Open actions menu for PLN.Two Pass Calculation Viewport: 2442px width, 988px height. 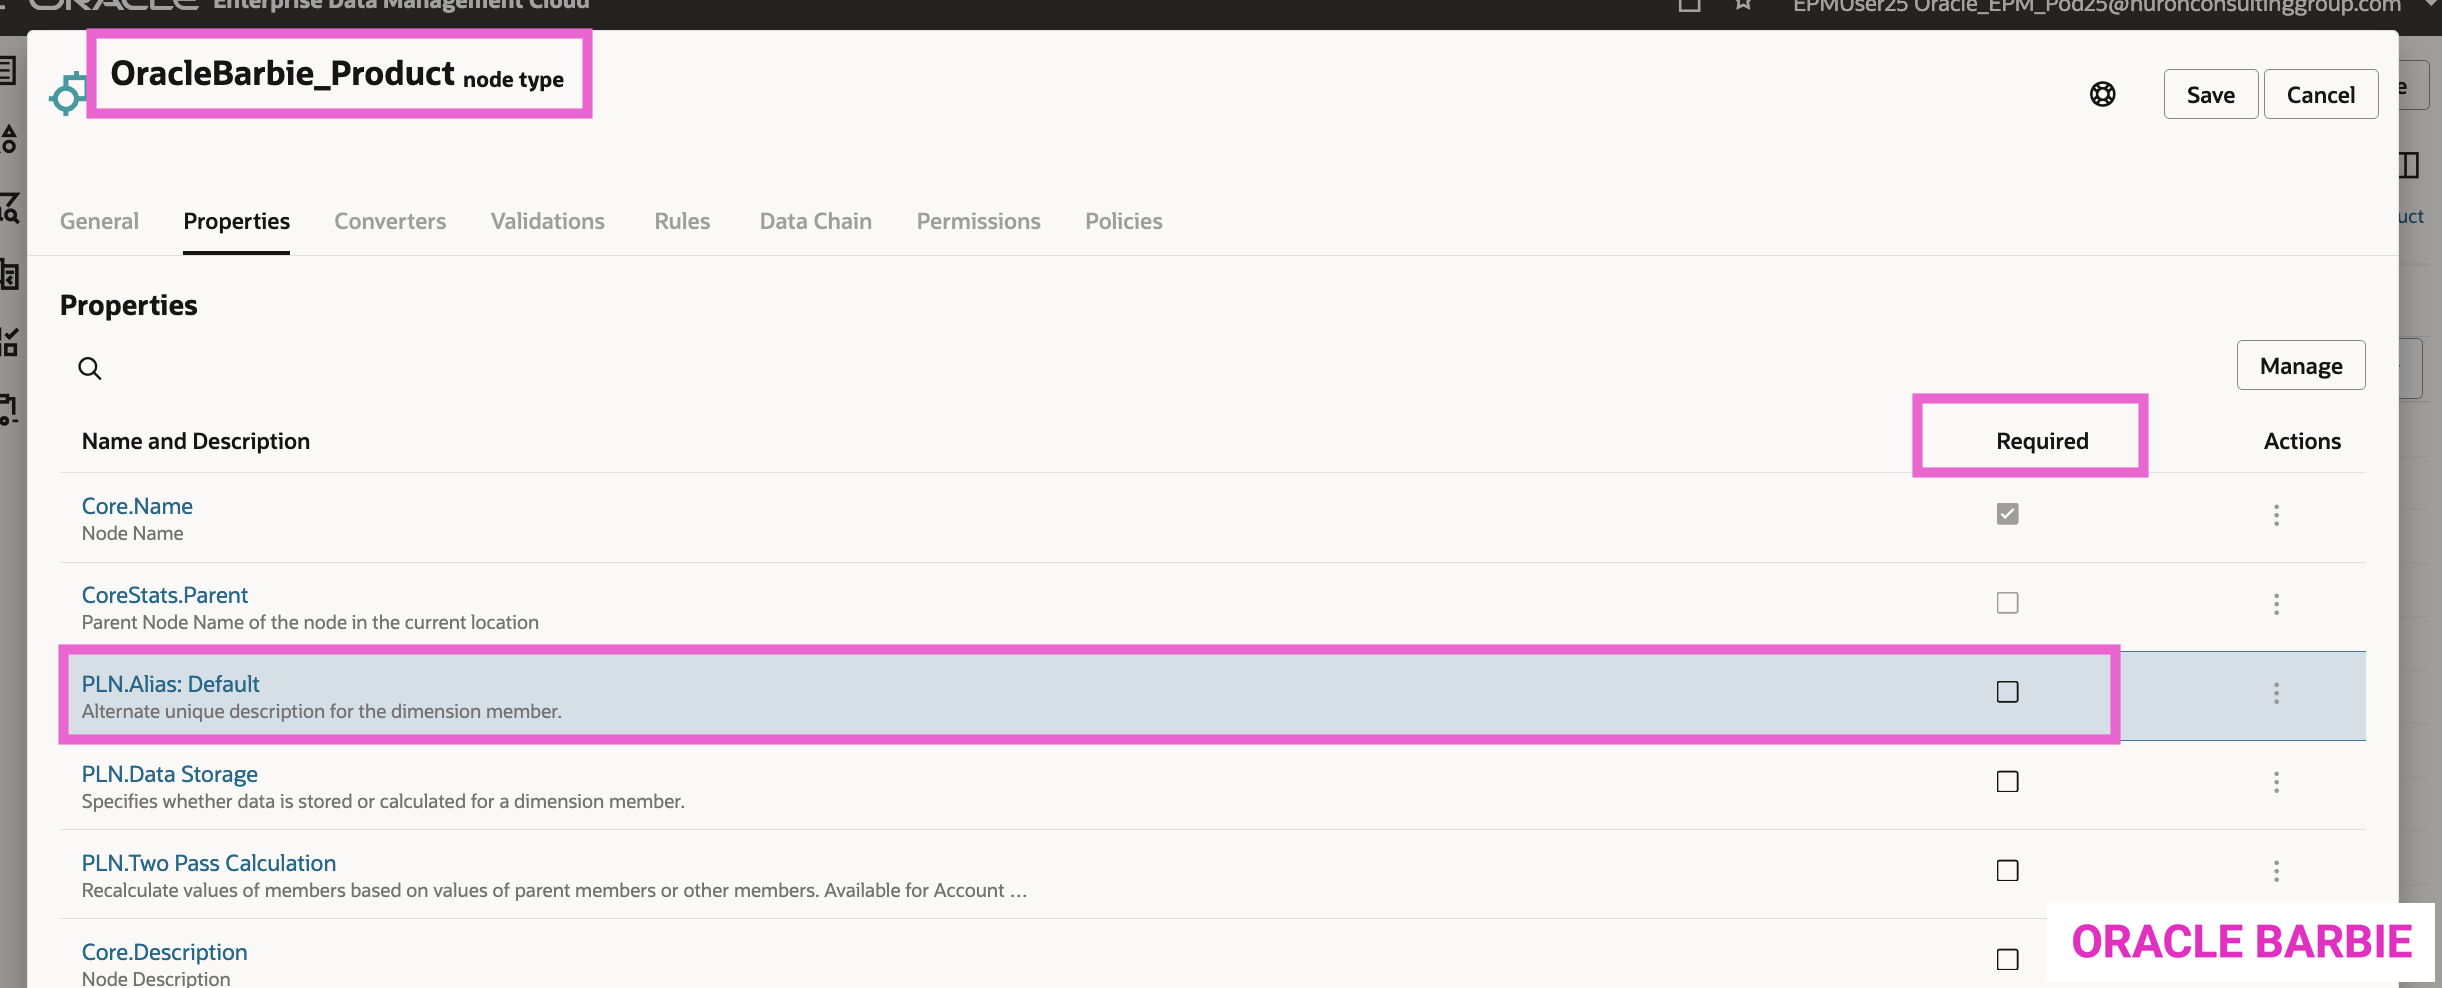click(2276, 871)
